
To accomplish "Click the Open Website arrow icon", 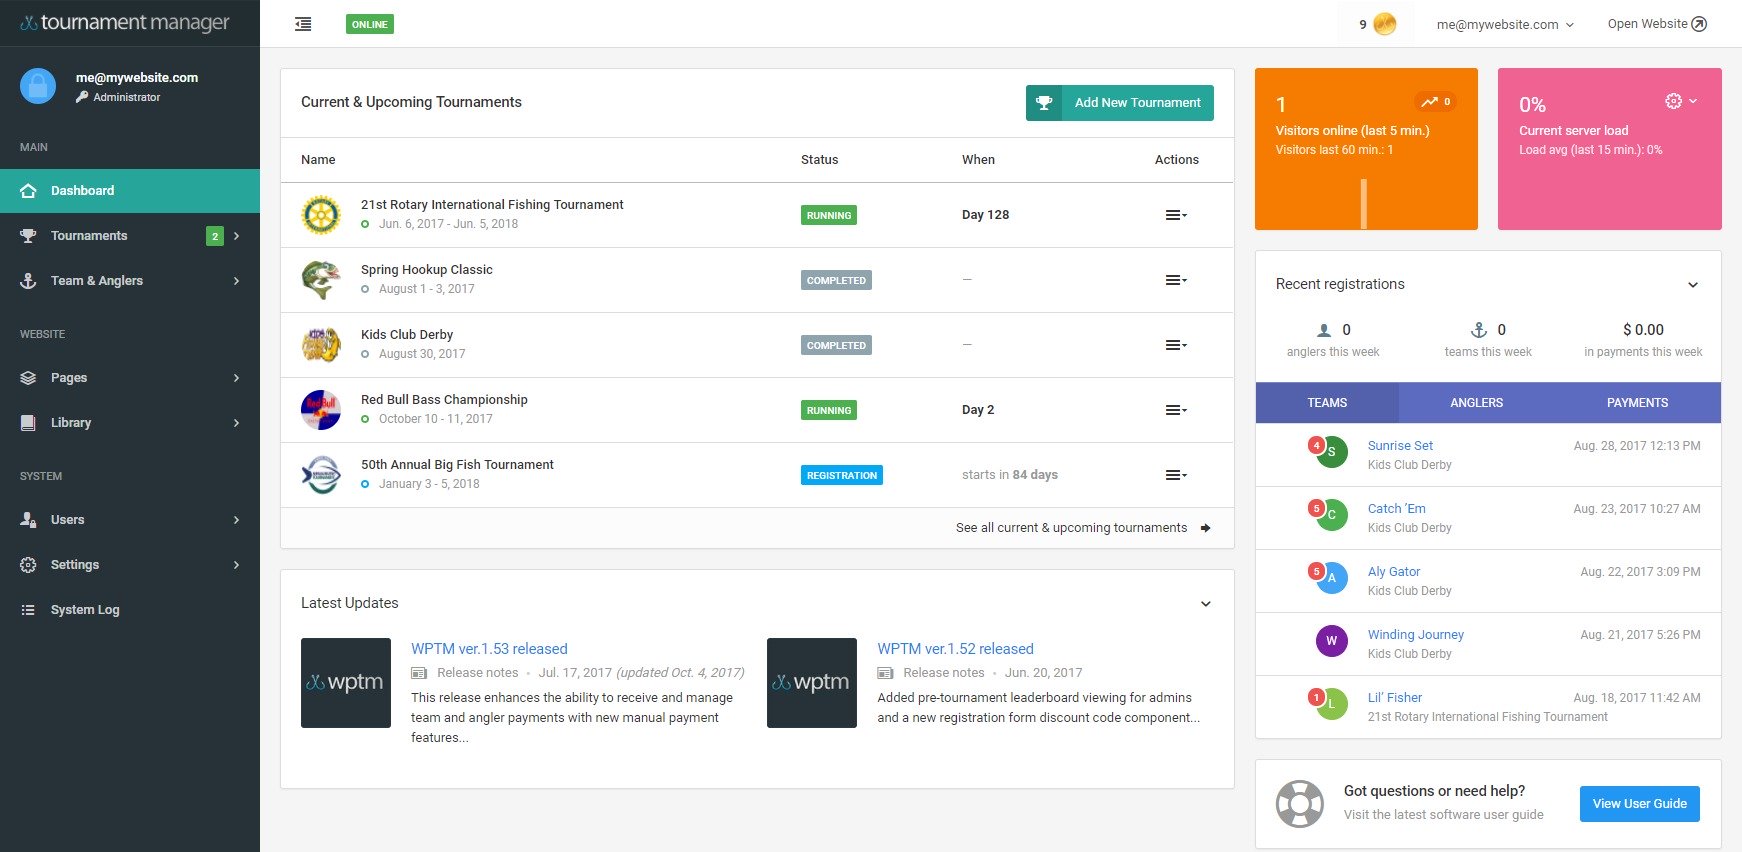I will tap(1699, 24).
